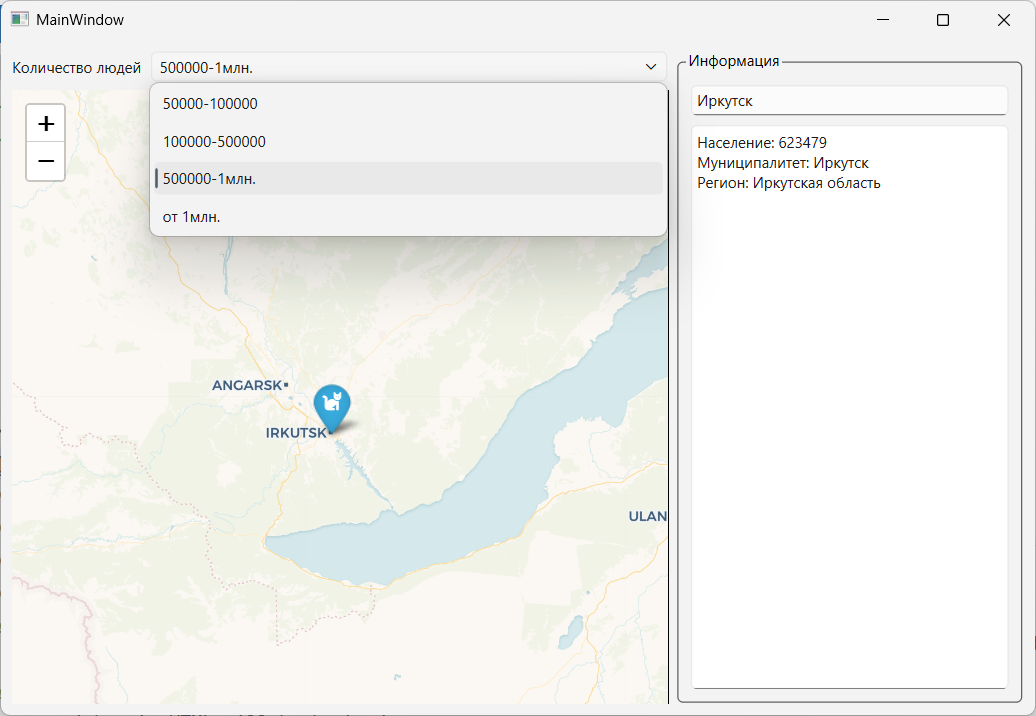Click the blue cat marker pin on map
This screenshot has width=1036, height=716.
point(331,405)
